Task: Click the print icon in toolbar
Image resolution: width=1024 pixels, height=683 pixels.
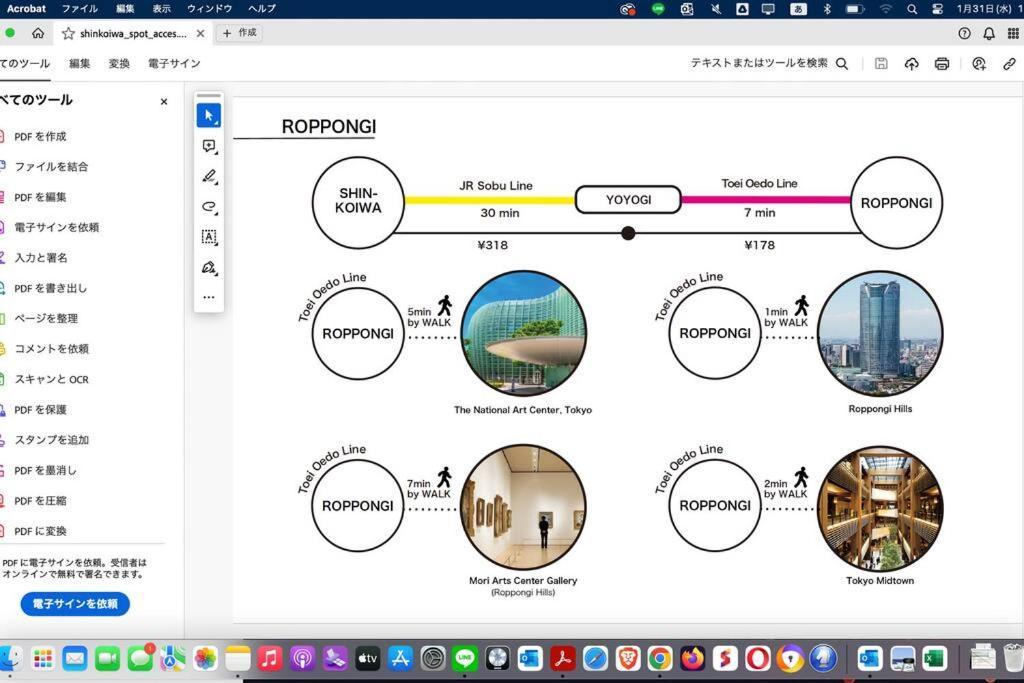Action: [x=941, y=63]
